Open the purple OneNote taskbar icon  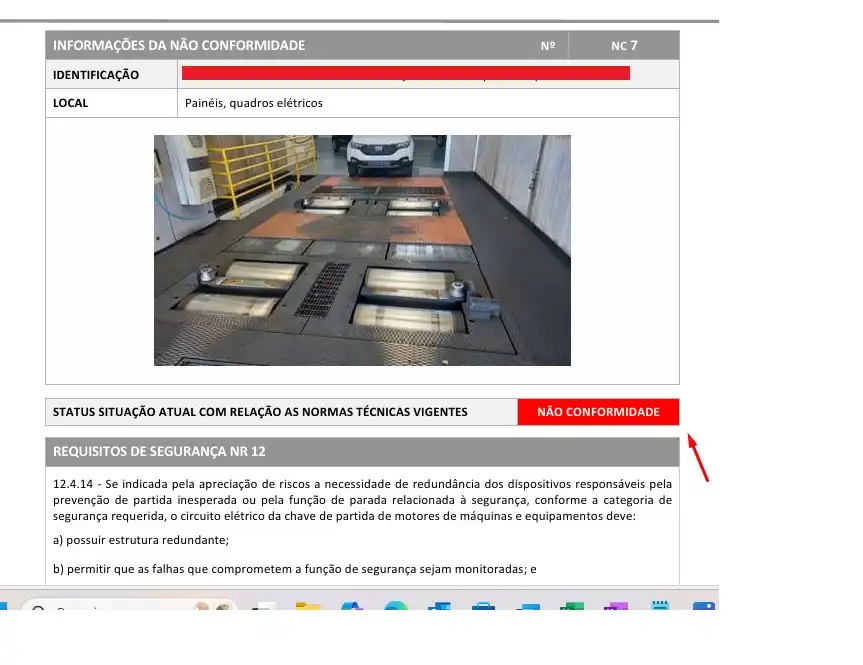point(615,606)
